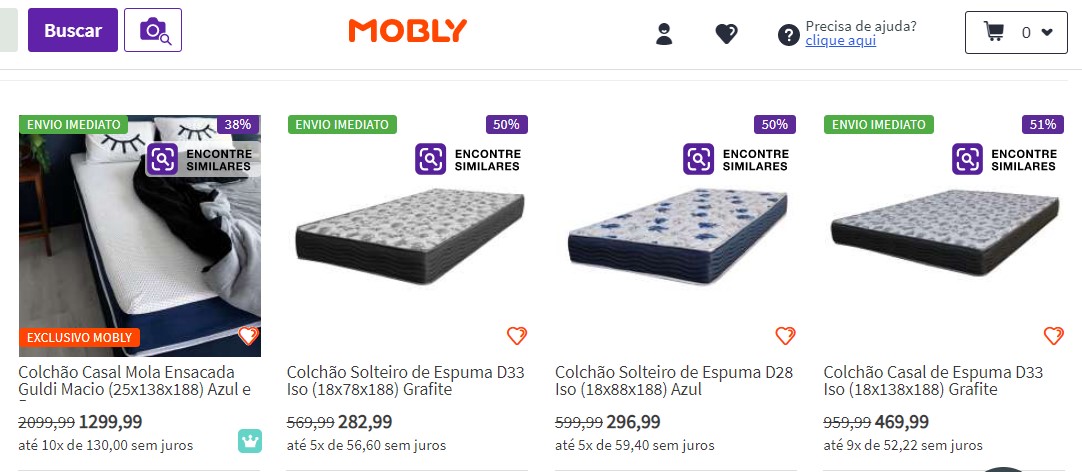Open Colchão Solteiro de Espuma D33 title
The width and height of the screenshot is (1082, 472).
[405, 381]
